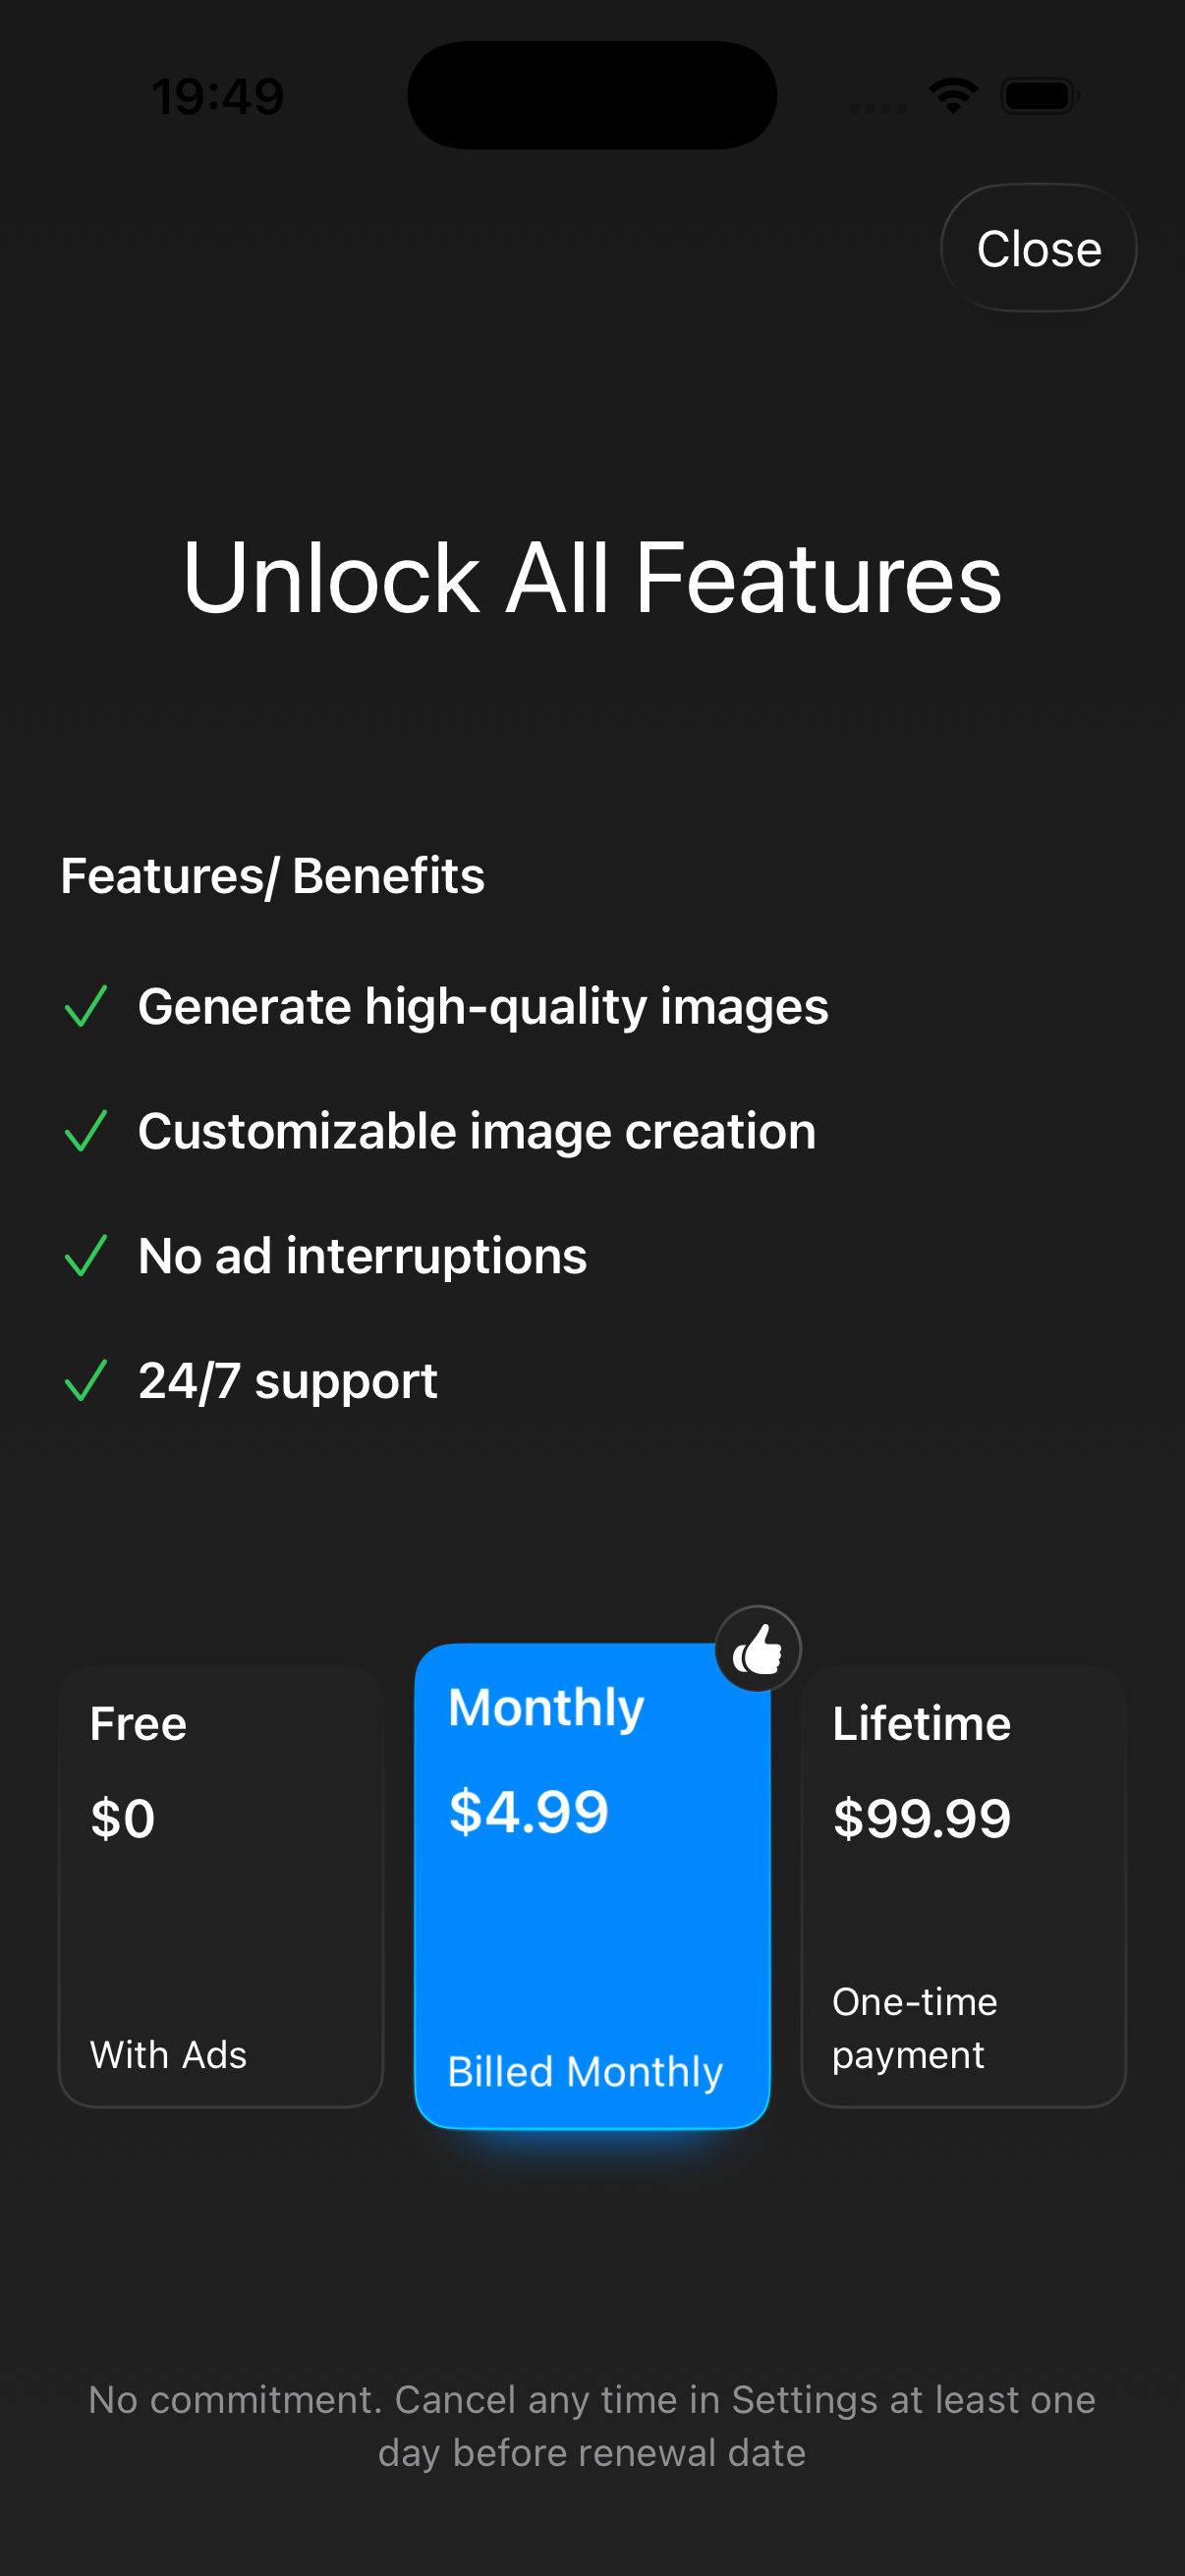Open details on the Billed Monthly label
Image resolution: width=1185 pixels, height=2576 pixels.
[585, 2072]
